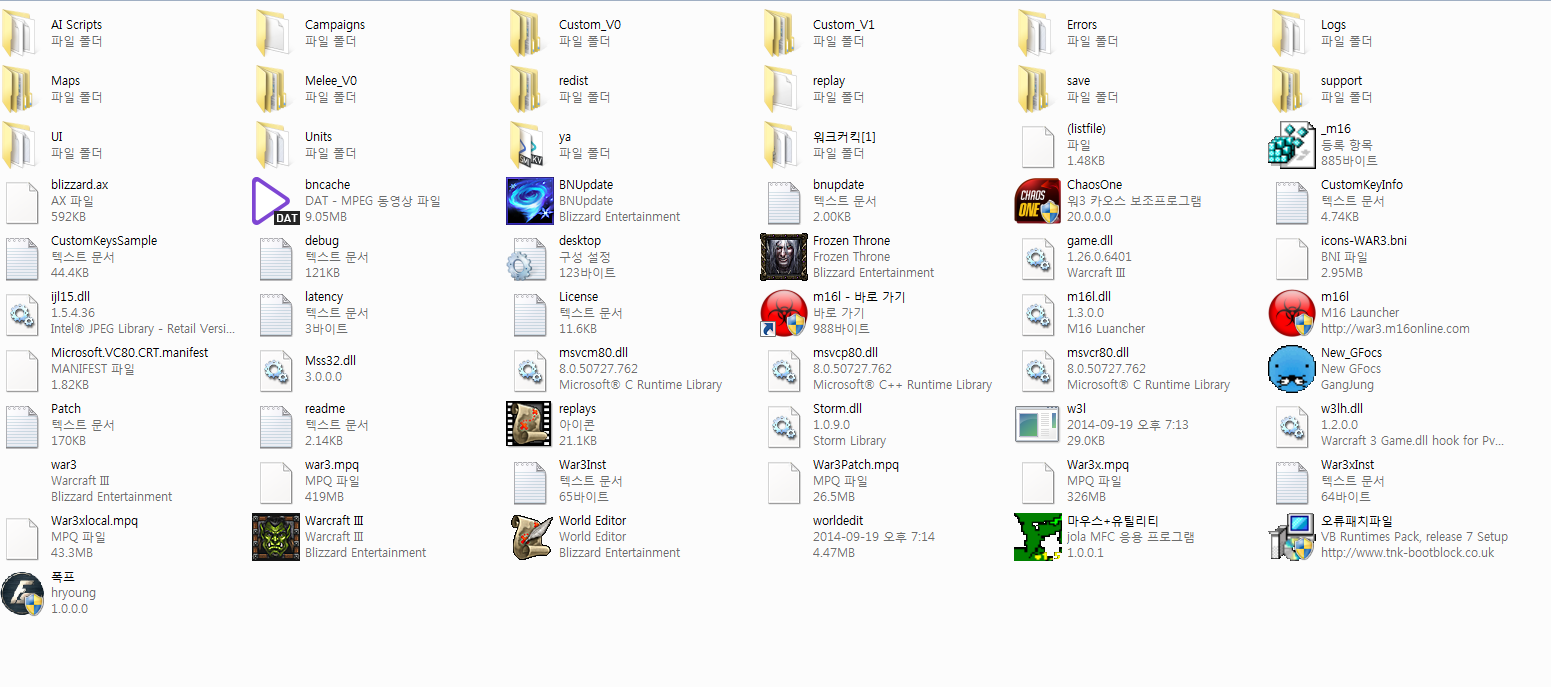Screen dimensions: 1551x687
Task: Click the Campaigns folder
Action: coord(275,33)
